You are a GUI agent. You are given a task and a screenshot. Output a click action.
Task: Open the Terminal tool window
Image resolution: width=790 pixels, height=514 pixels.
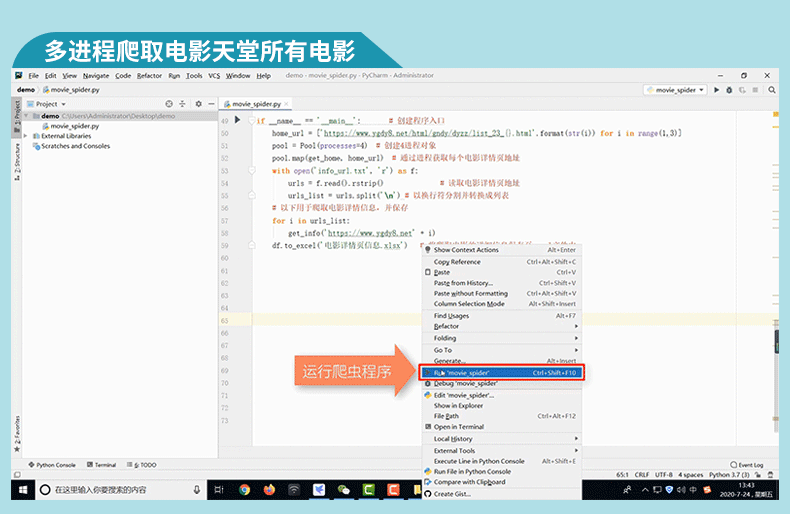coord(101,465)
